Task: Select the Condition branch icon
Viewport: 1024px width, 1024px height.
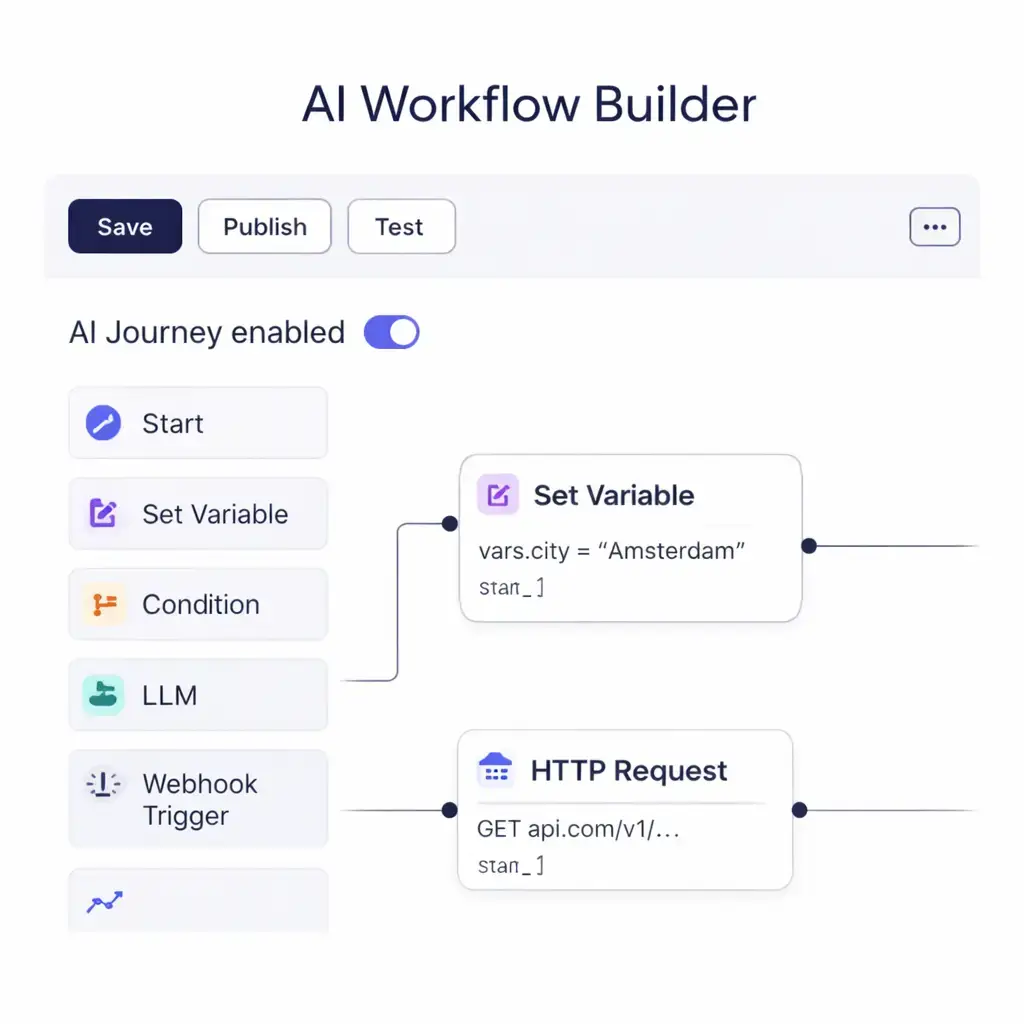Action: [104, 604]
